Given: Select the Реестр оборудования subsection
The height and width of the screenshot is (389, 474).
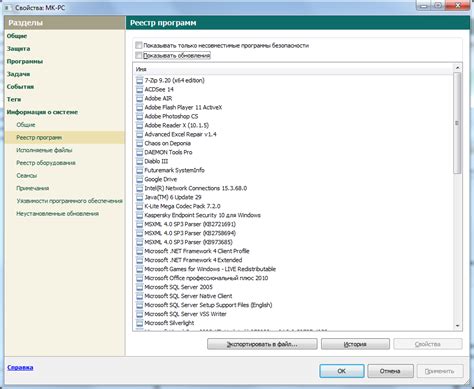Looking at the screenshot, I should tap(46, 163).
